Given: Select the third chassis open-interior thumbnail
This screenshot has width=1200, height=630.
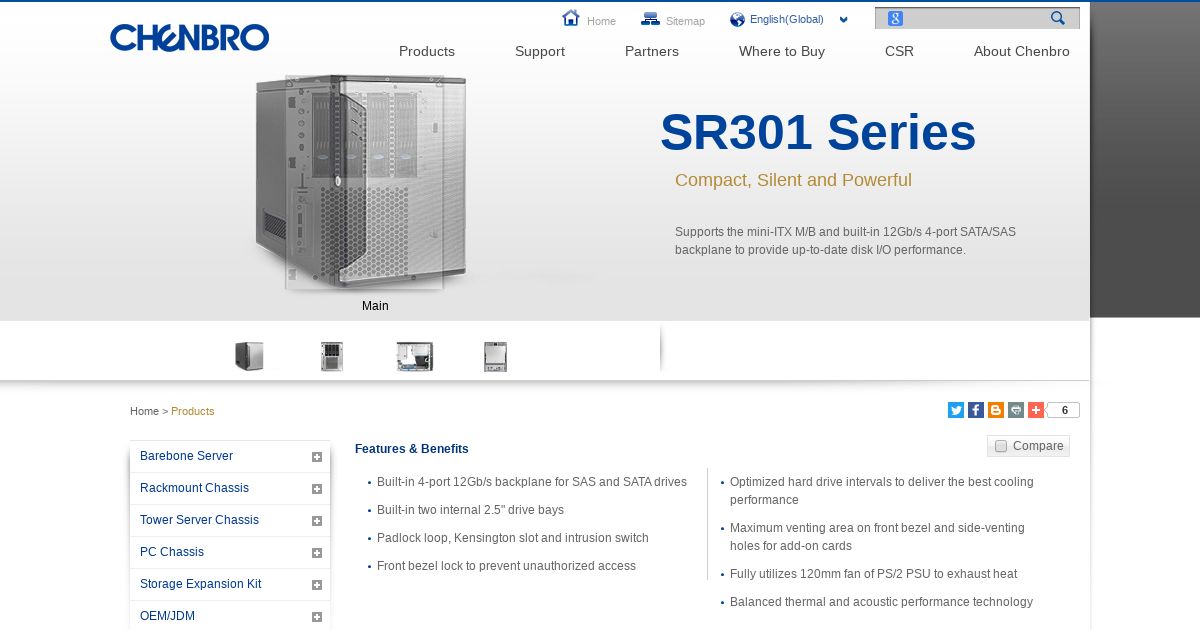Looking at the screenshot, I should point(415,356).
